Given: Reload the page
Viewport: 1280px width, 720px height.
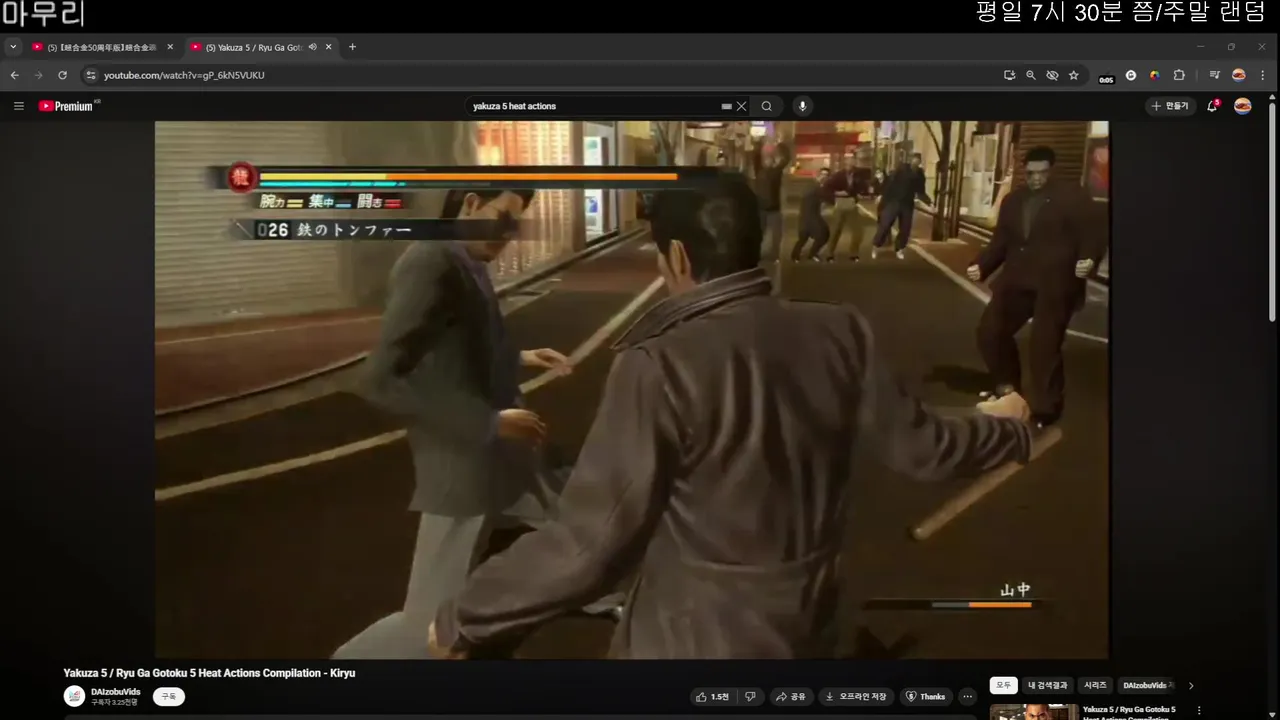Looking at the screenshot, I should tap(62, 75).
